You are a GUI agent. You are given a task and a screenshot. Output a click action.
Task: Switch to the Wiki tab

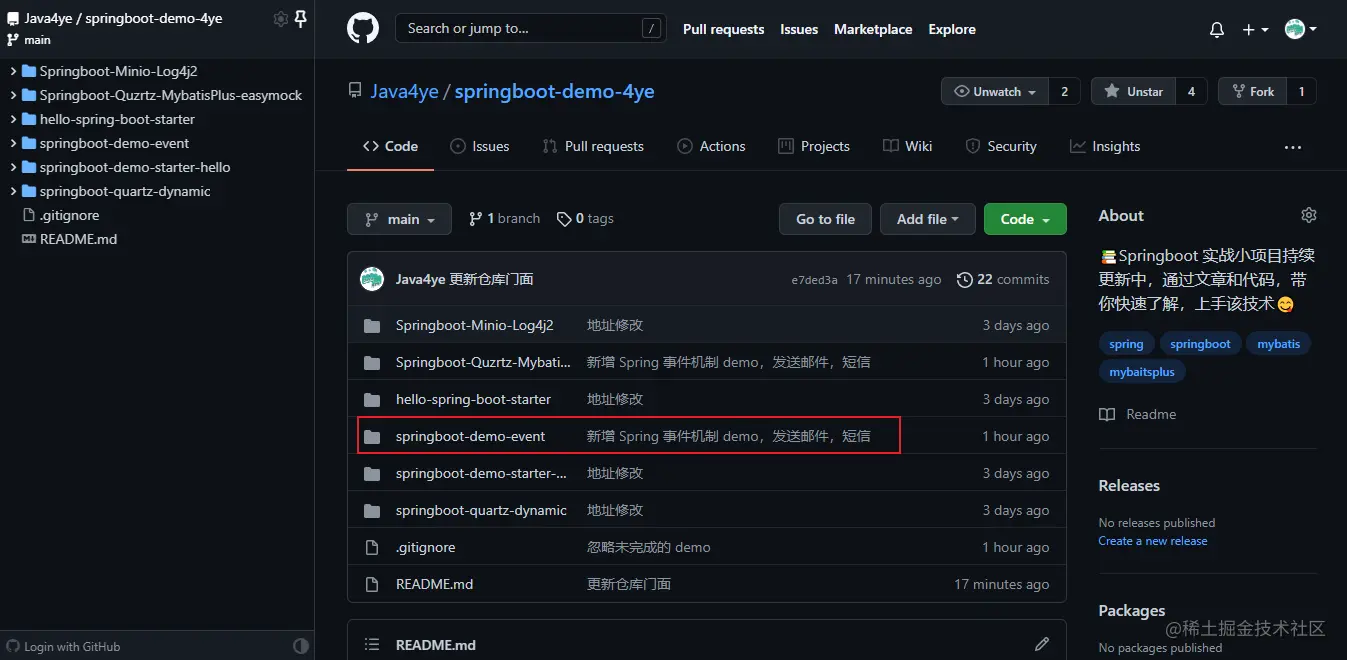(908, 146)
